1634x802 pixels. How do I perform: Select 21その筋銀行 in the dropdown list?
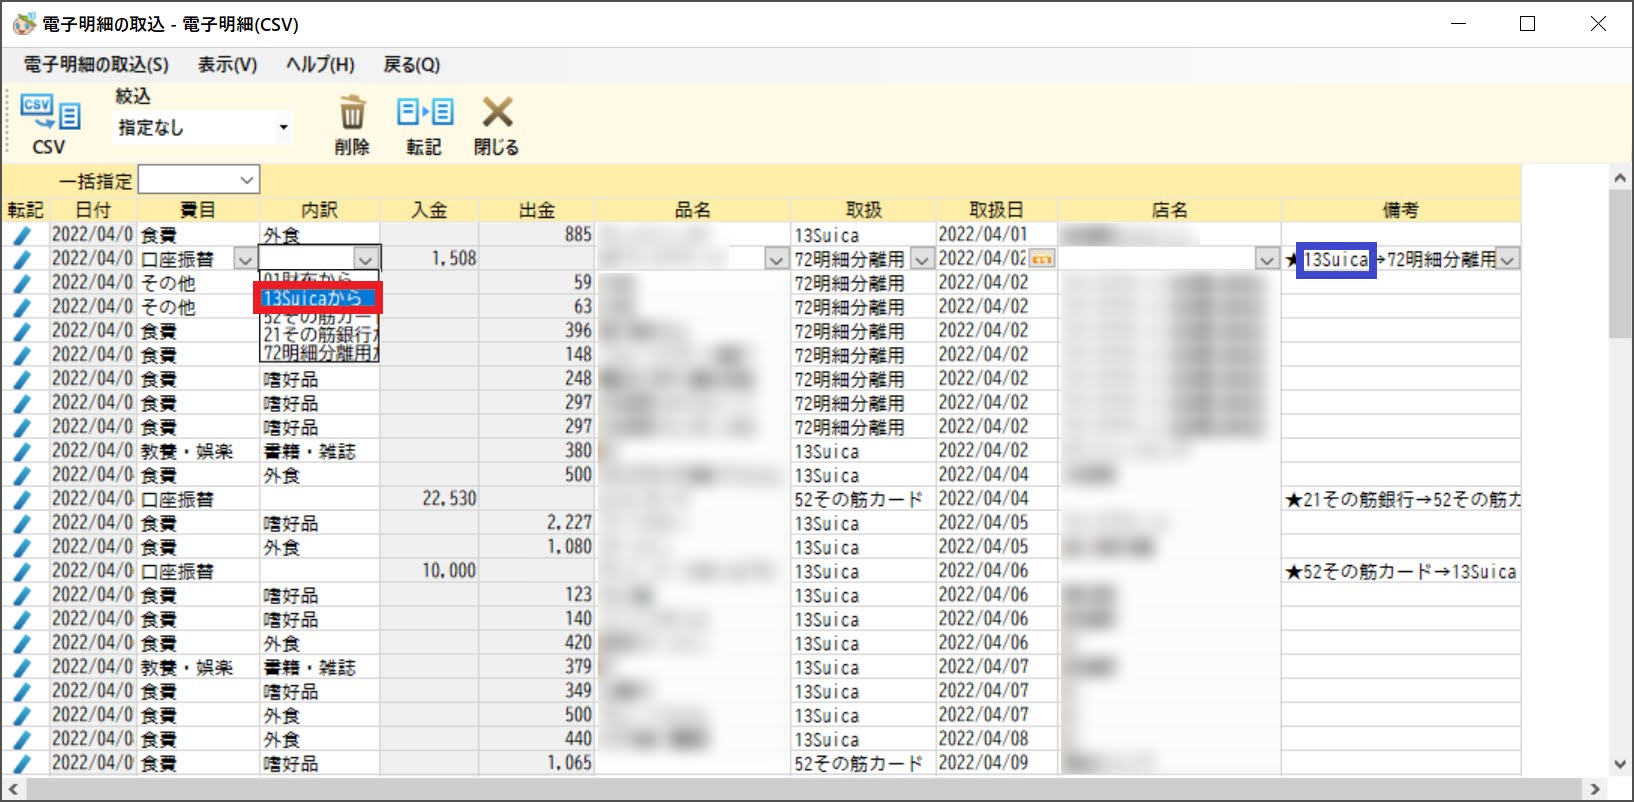(319, 334)
